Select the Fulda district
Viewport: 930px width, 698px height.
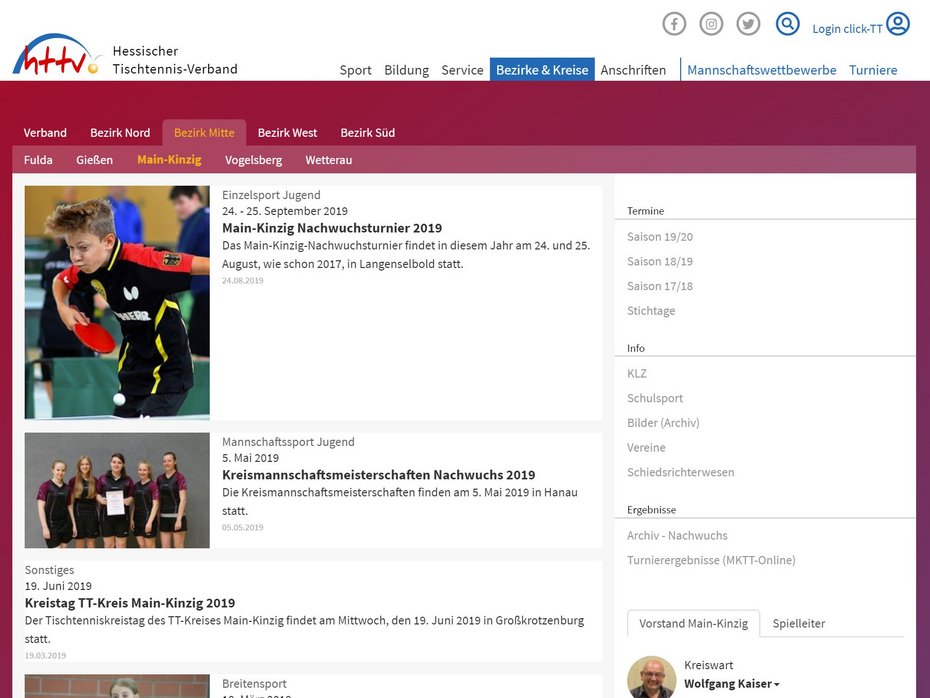tap(38, 160)
